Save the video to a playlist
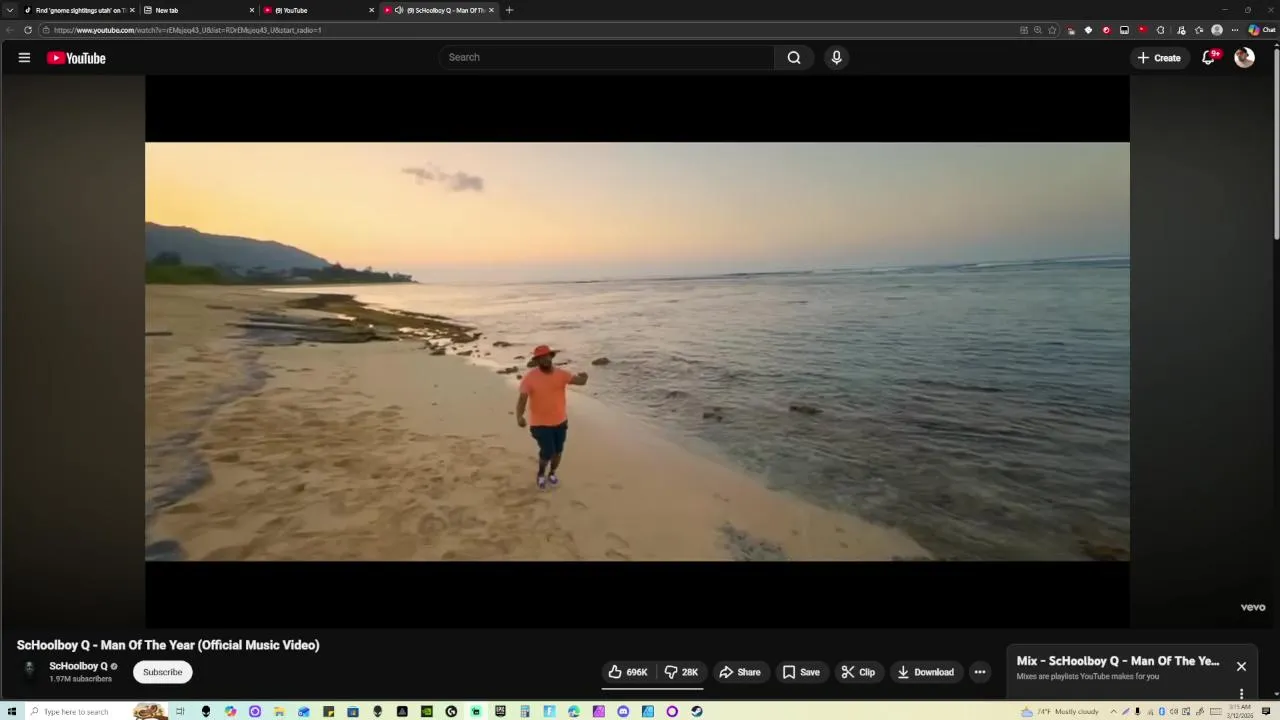This screenshot has width=1280, height=720. 801,672
